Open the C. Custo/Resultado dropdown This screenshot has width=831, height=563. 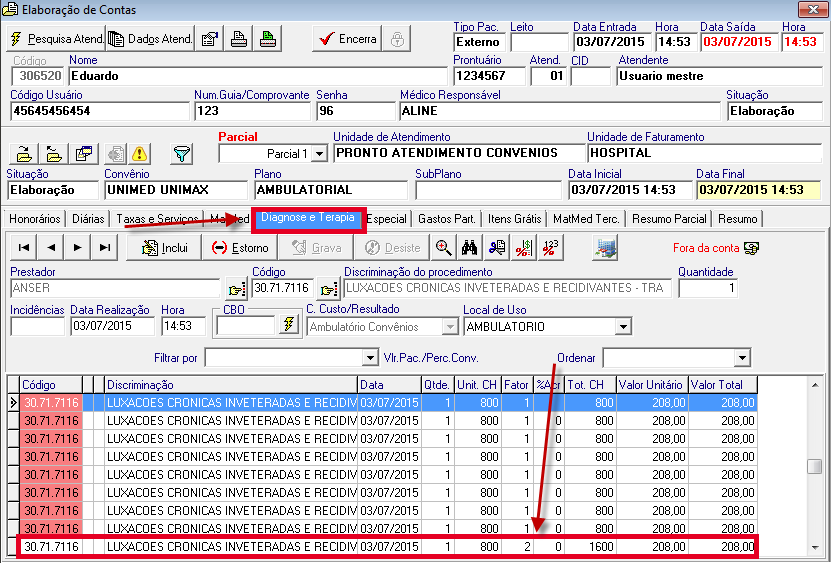point(450,327)
